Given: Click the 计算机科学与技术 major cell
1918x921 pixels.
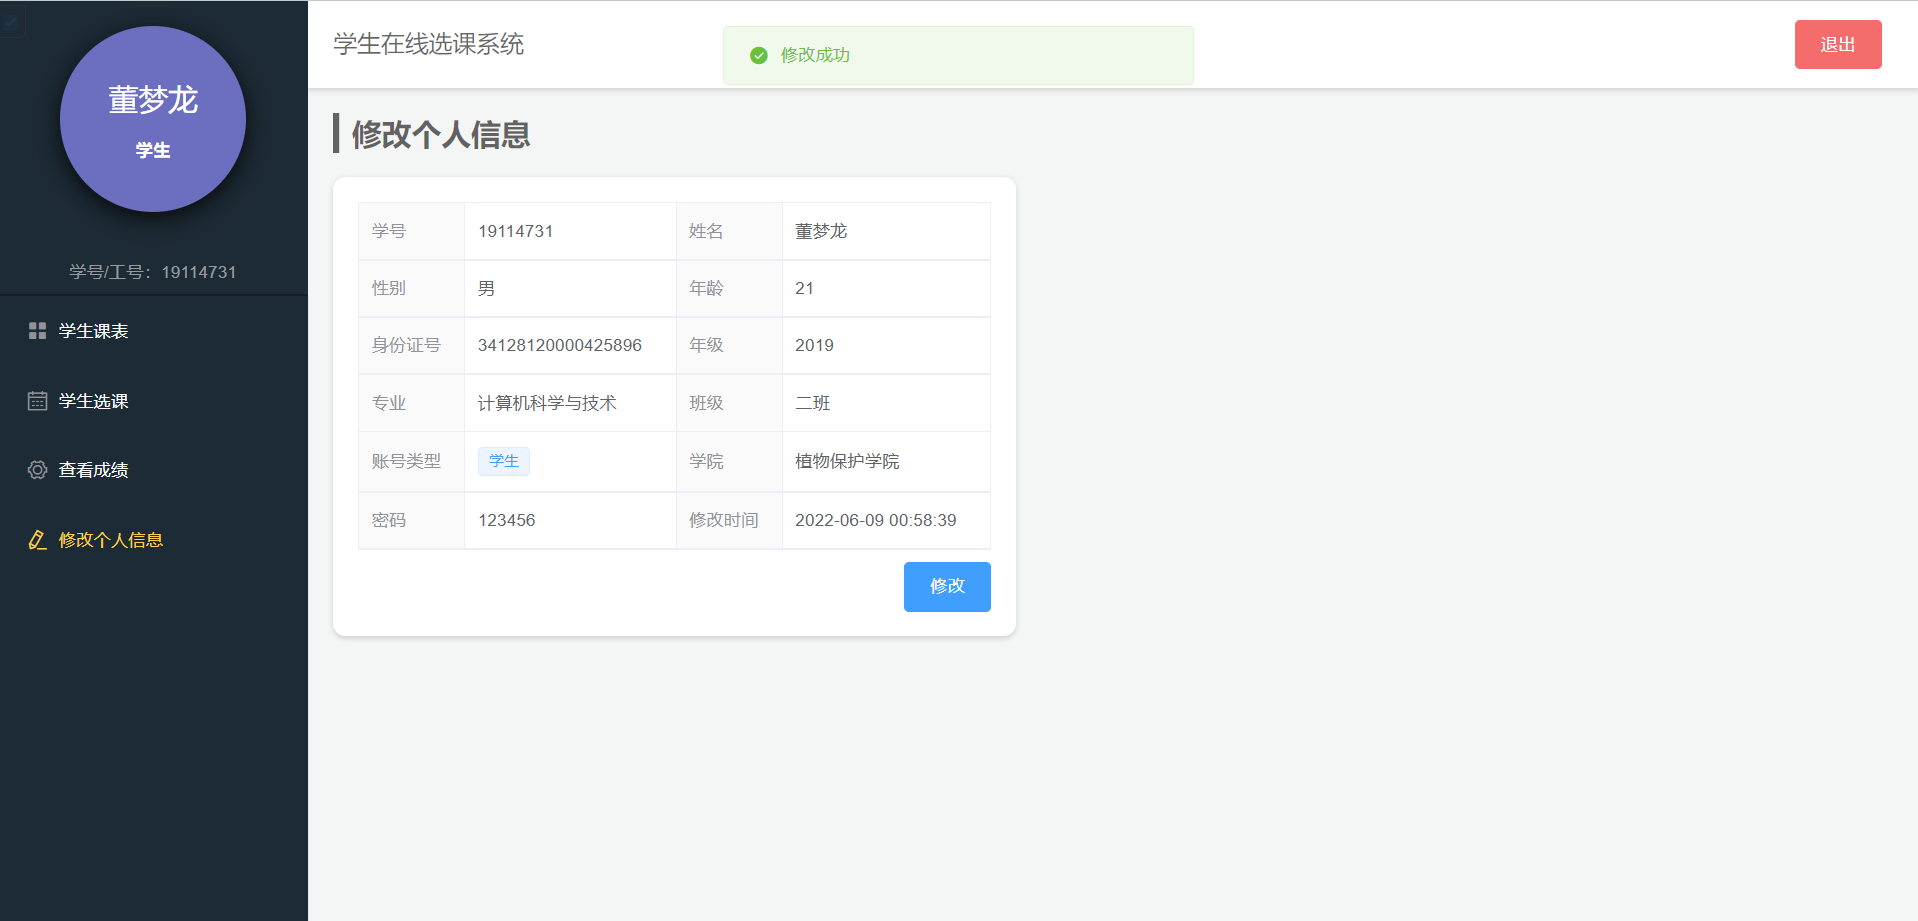Looking at the screenshot, I should coord(570,403).
